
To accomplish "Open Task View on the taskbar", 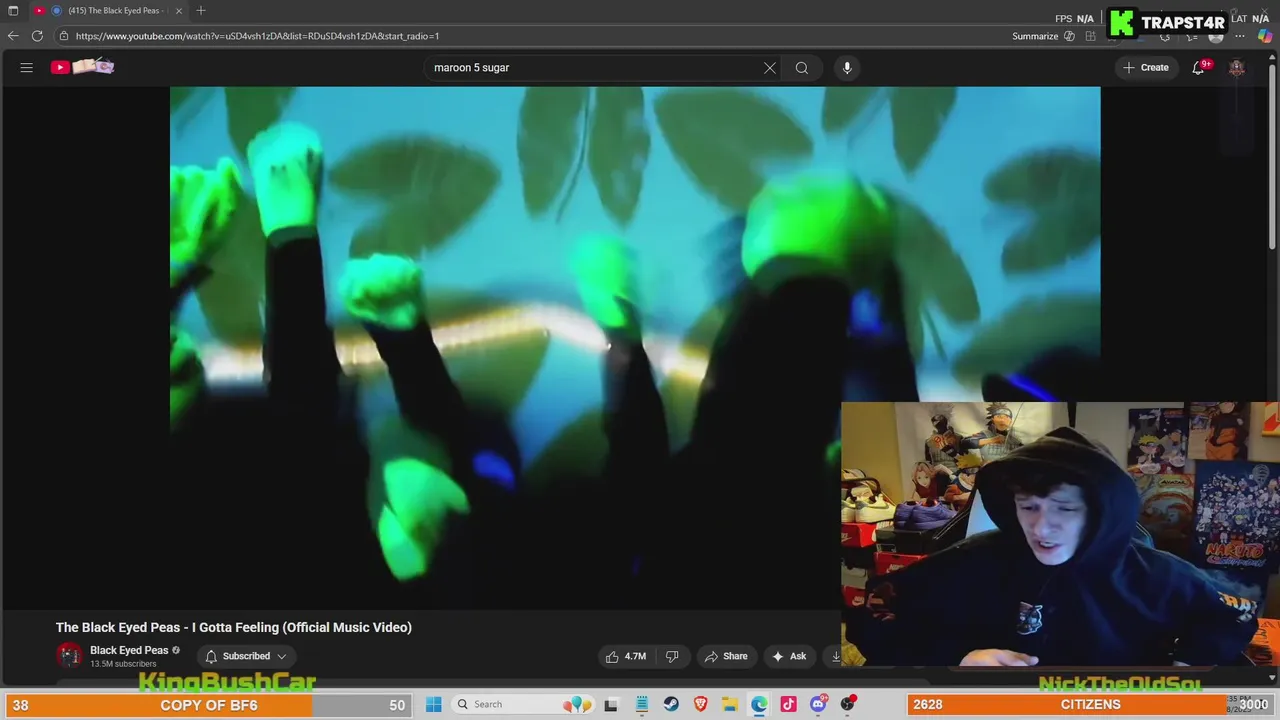I will (x=611, y=704).
